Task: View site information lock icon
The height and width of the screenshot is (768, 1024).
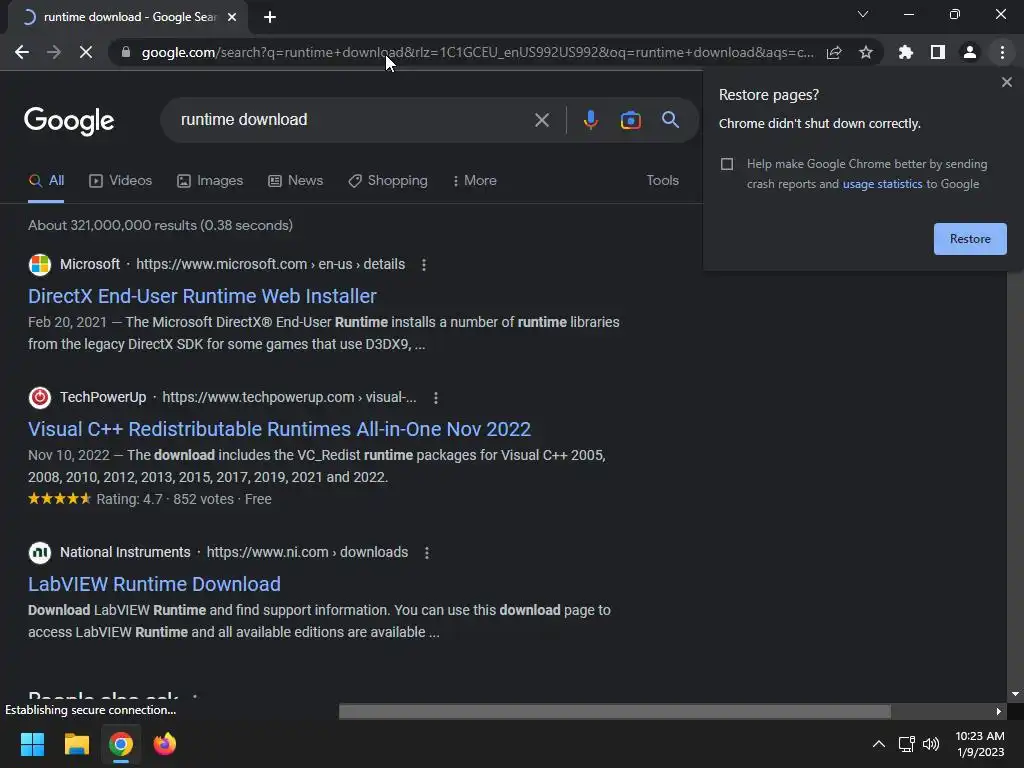Action: 126,52
